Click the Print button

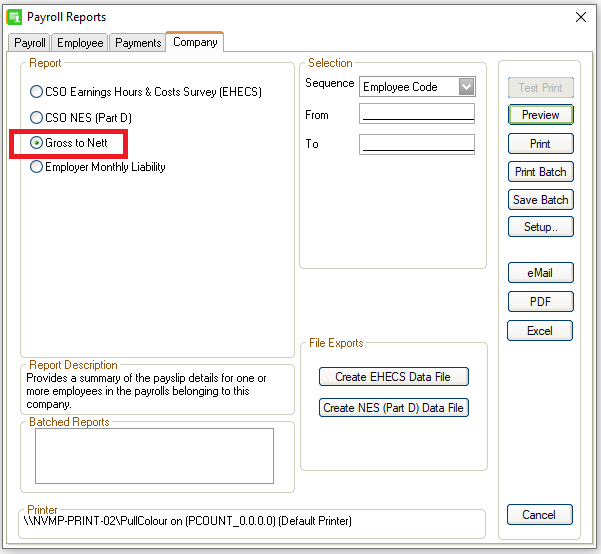(x=540, y=144)
